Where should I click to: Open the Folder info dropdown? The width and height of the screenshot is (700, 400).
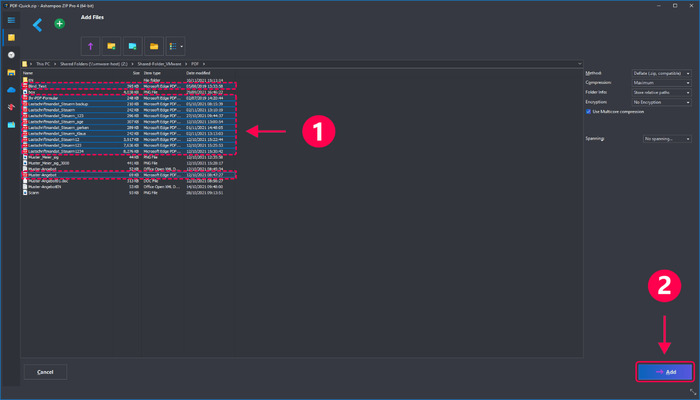pyautogui.click(x=662, y=92)
